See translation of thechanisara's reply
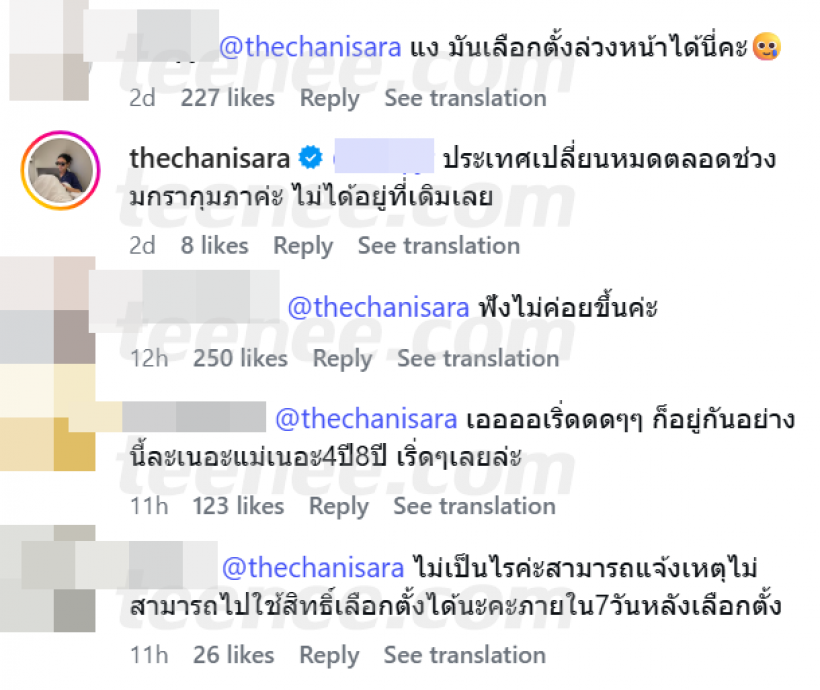 [x=438, y=245]
